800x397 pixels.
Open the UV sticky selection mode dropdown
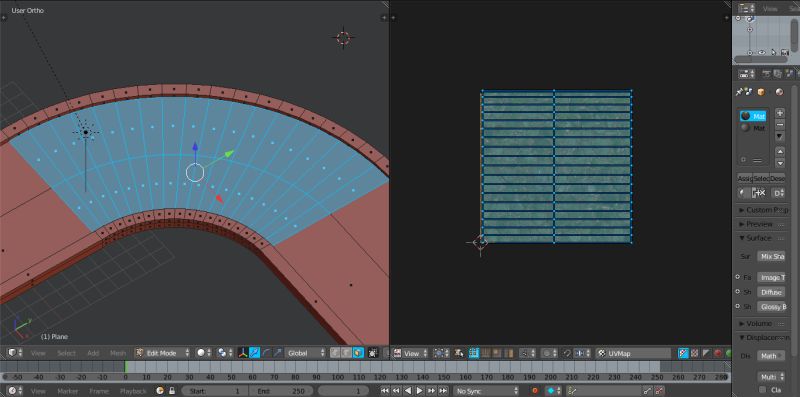[x=527, y=353]
